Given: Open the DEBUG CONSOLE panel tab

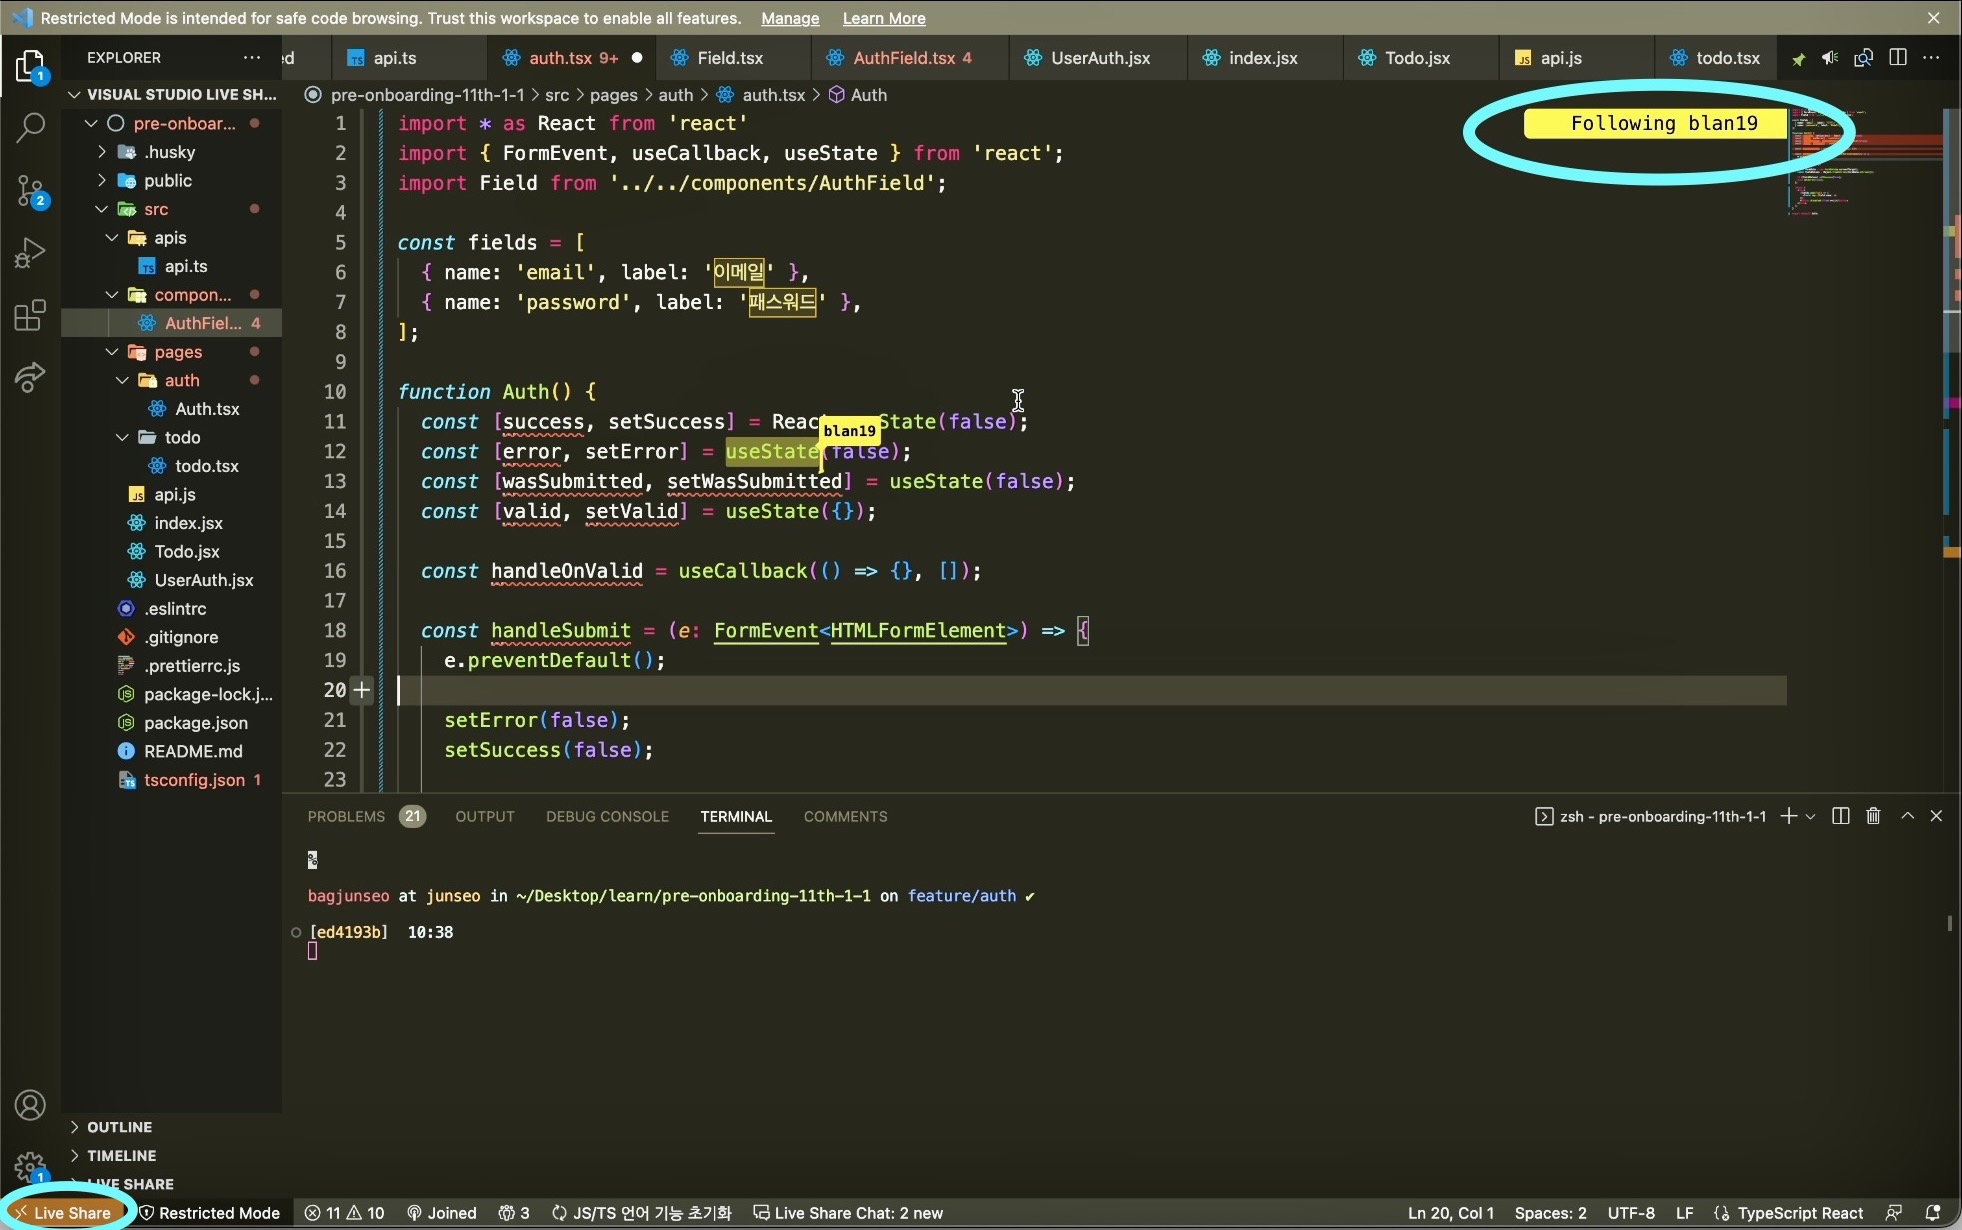Looking at the screenshot, I should point(607,816).
